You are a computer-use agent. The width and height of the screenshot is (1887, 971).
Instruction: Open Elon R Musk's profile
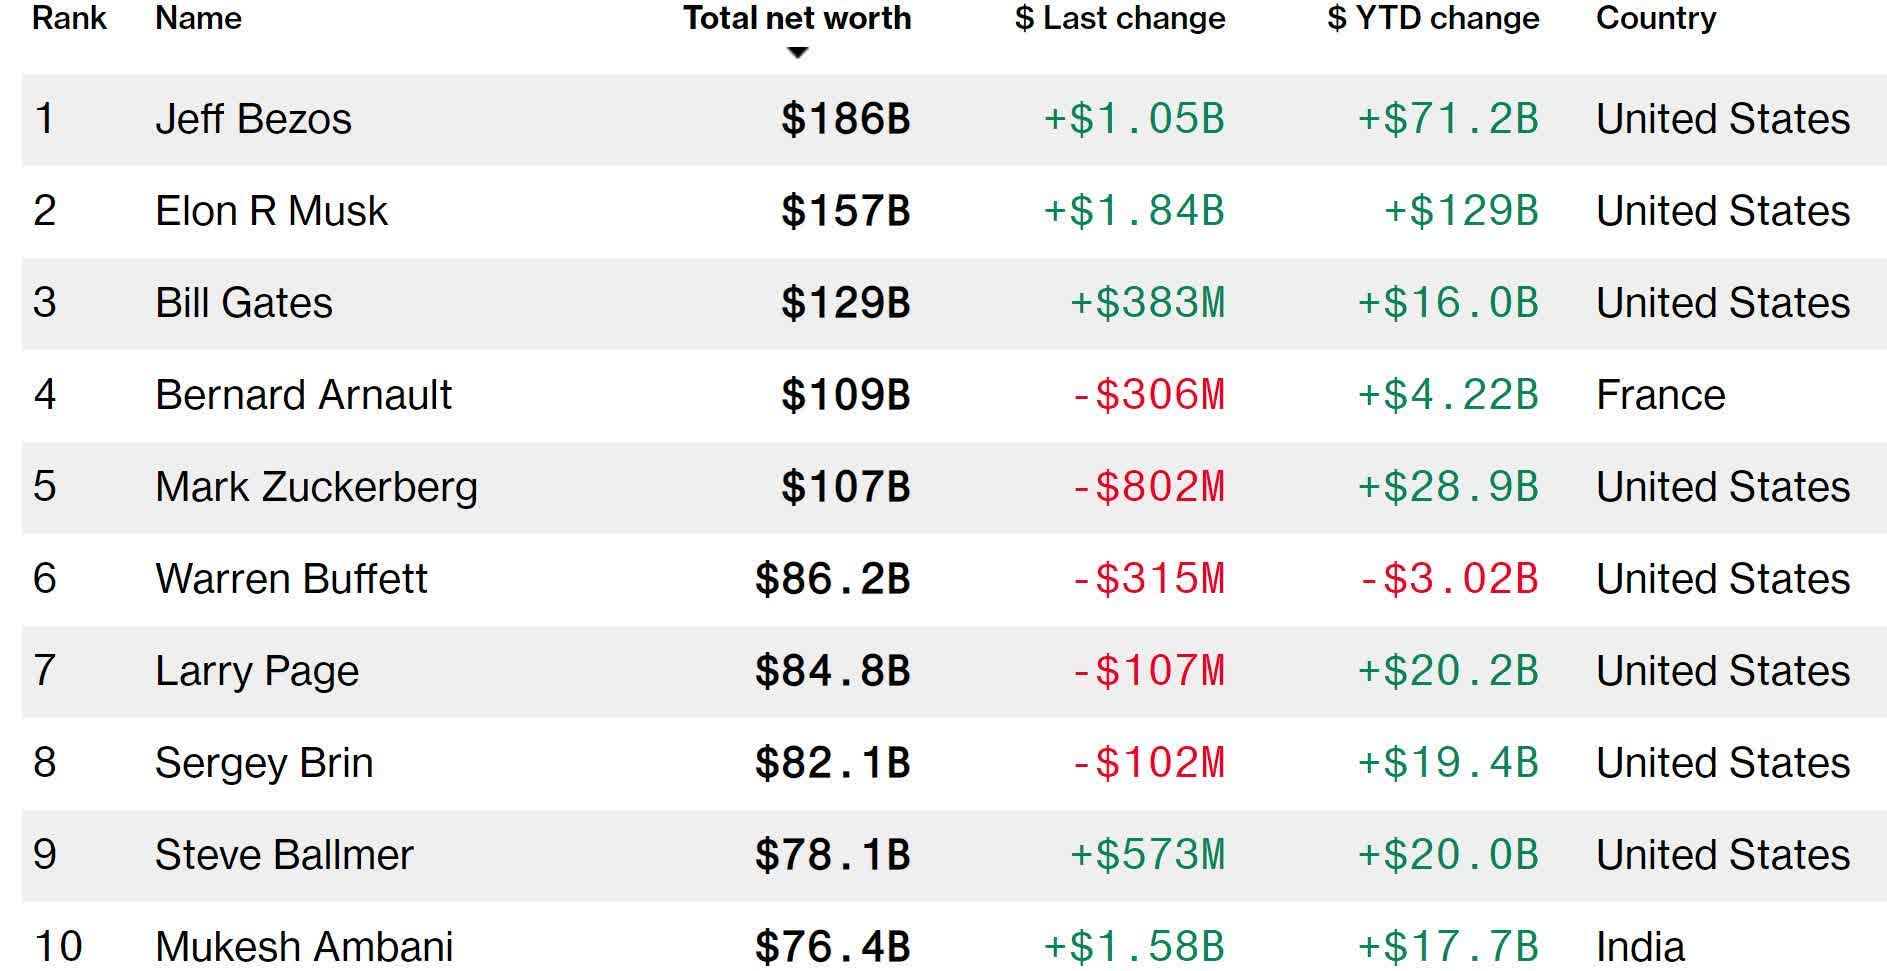[x=271, y=211]
